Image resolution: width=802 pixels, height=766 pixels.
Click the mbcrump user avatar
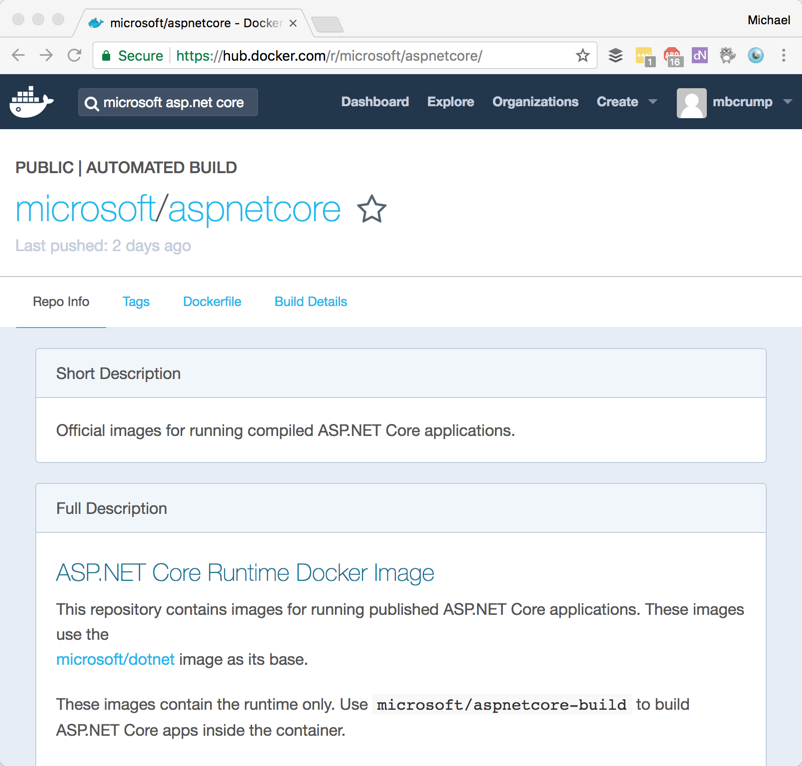(x=692, y=103)
